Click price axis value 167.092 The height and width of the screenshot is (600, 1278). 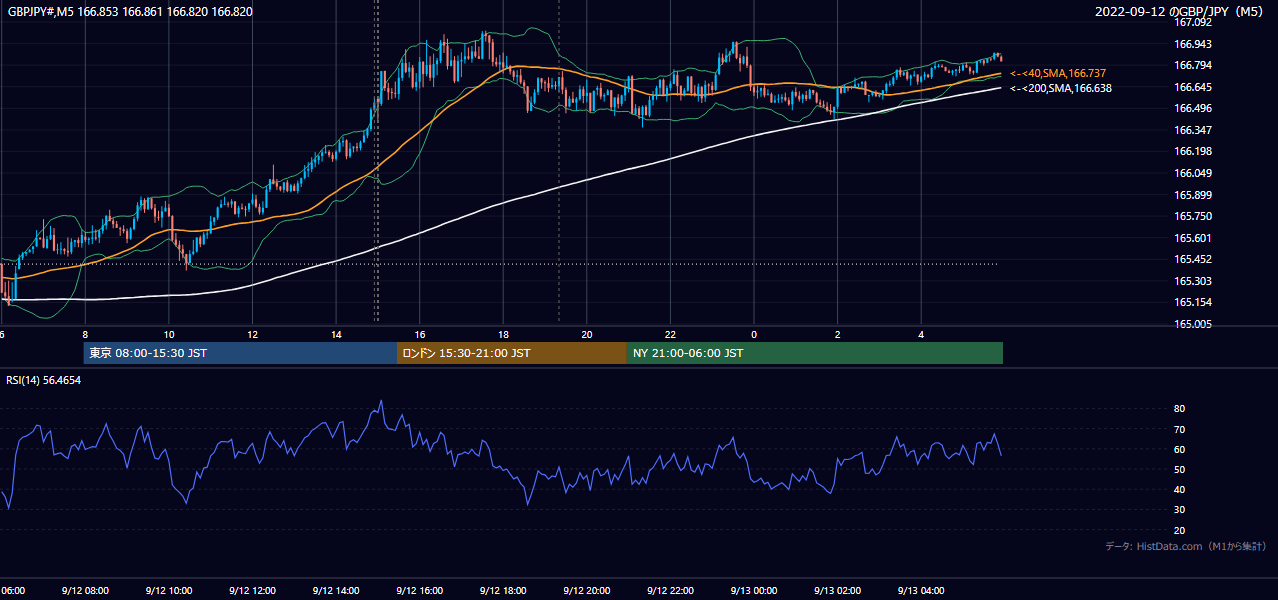pos(1193,22)
